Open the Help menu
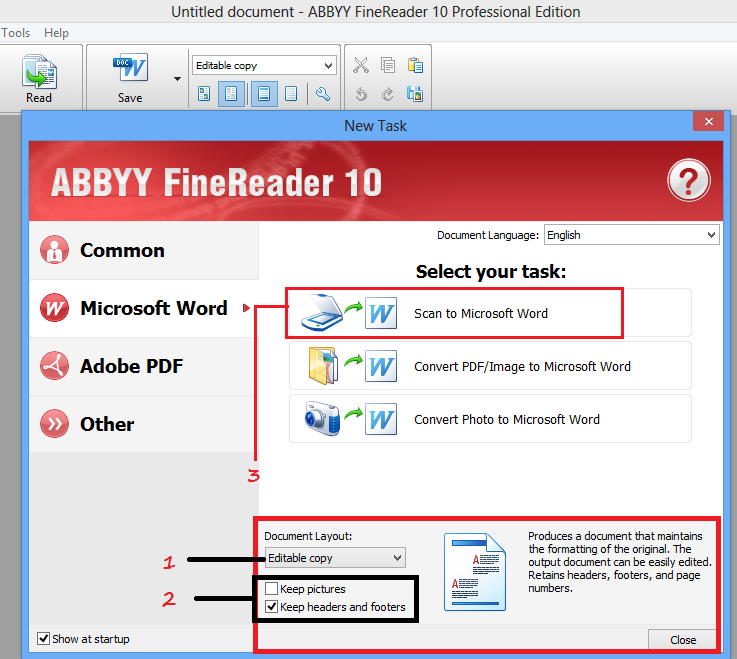737x659 pixels. click(x=56, y=33)
